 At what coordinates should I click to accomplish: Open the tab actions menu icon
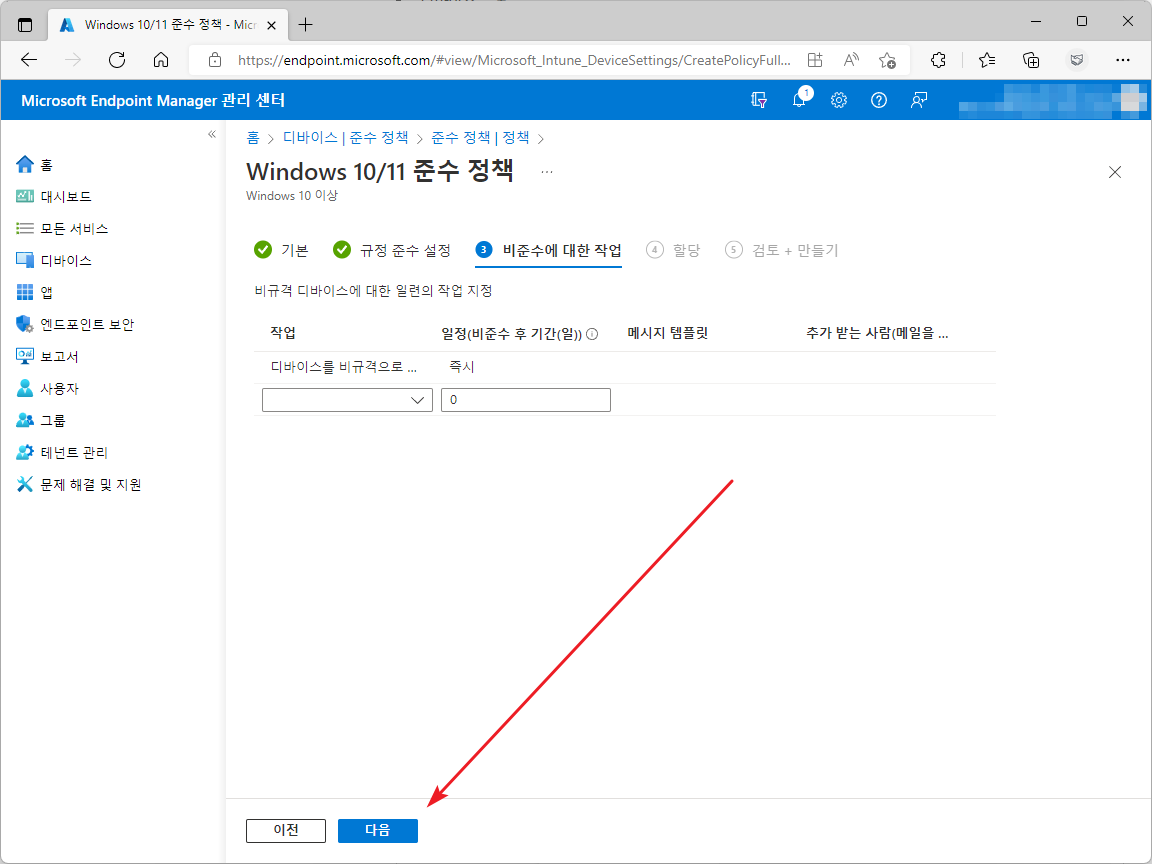pyautogui.click(x=25, y=25)
